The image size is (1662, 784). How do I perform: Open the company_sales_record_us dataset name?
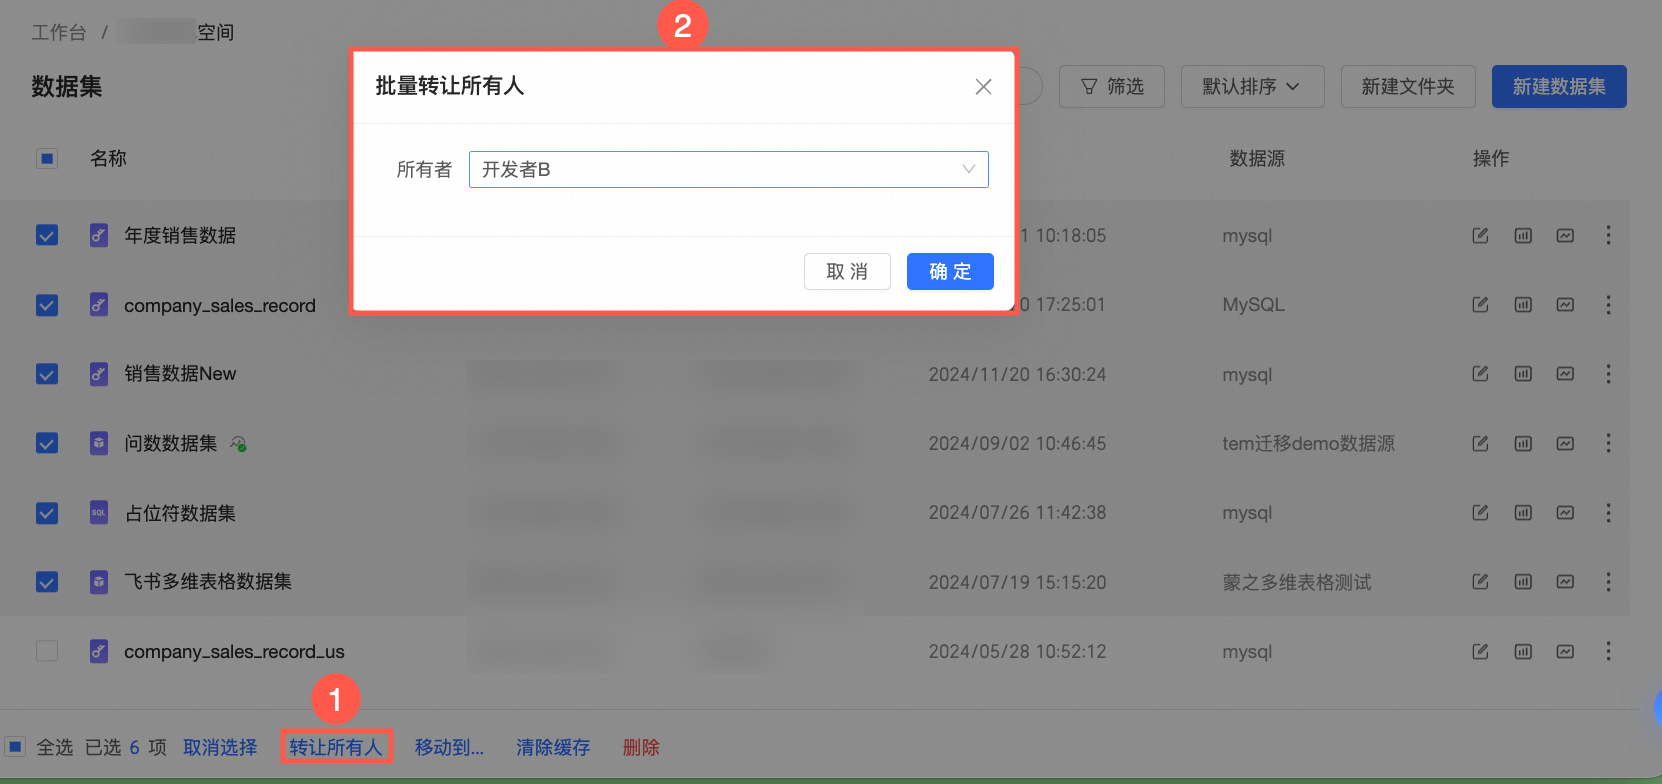tap(234, 652)
